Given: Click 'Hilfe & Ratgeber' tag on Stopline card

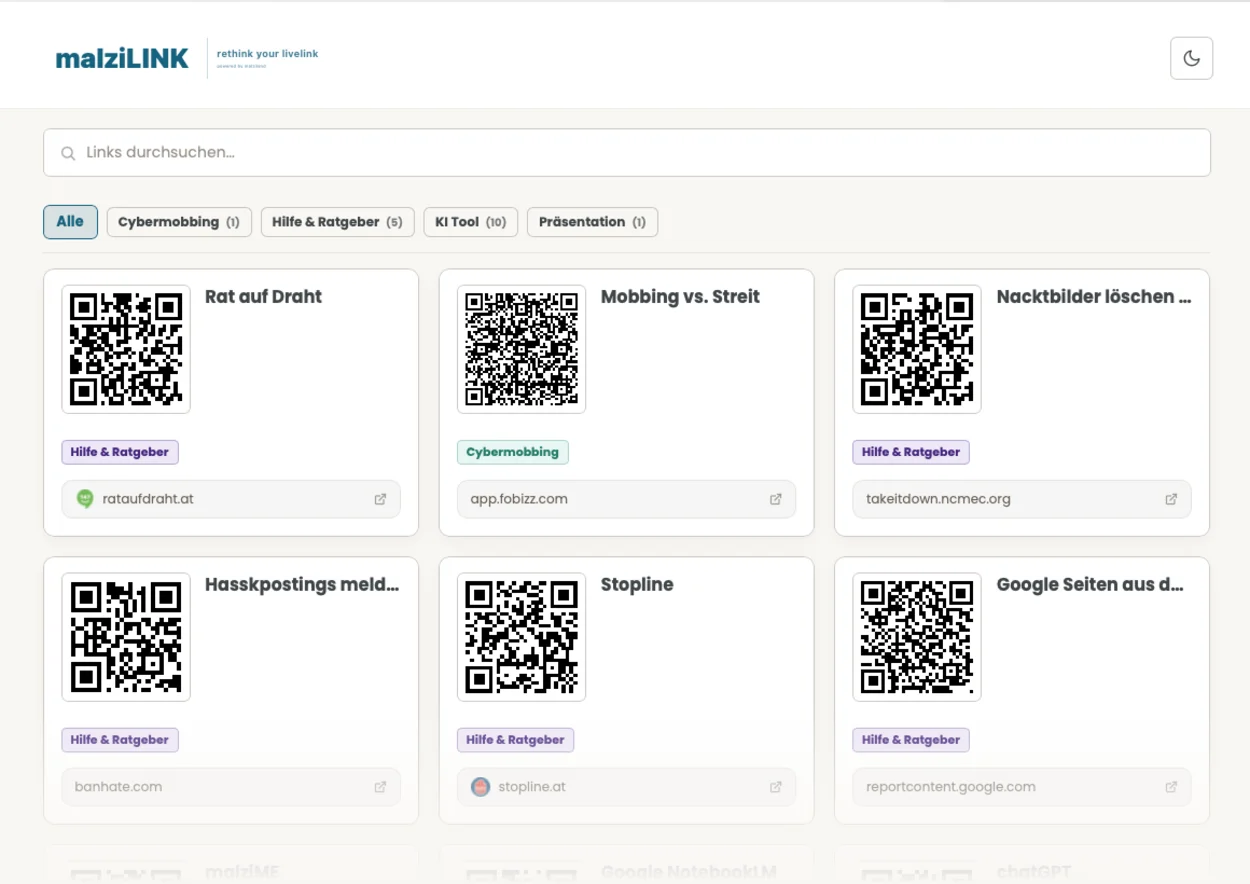Looking at the screenshot, I should [x=515, y=740].
